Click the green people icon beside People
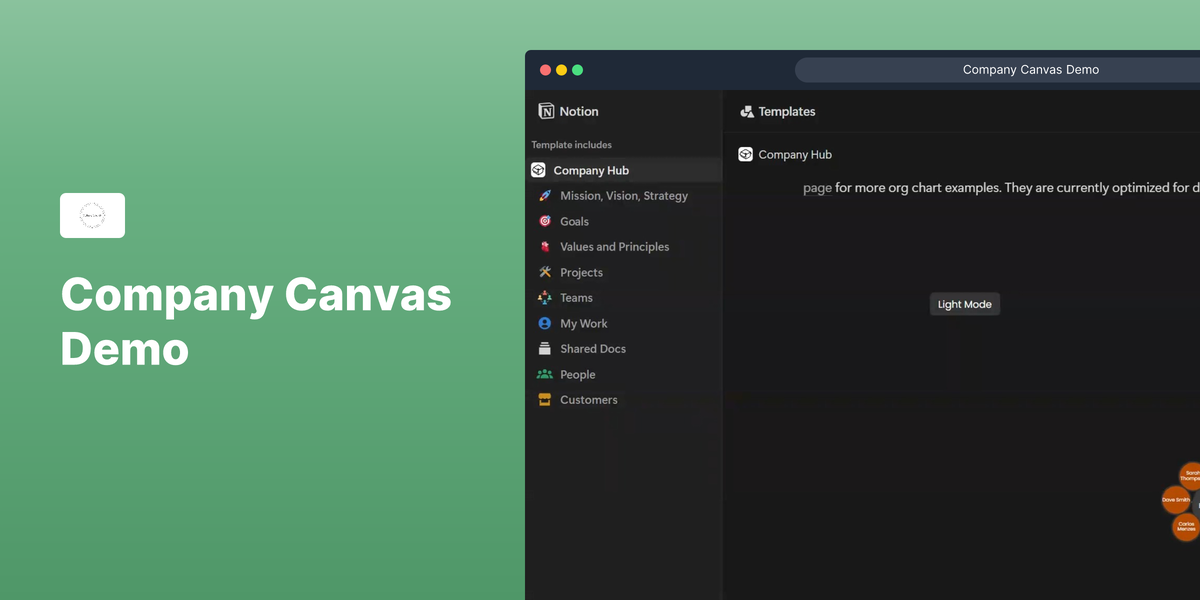The image size is (1200, 600). point(545,374)
